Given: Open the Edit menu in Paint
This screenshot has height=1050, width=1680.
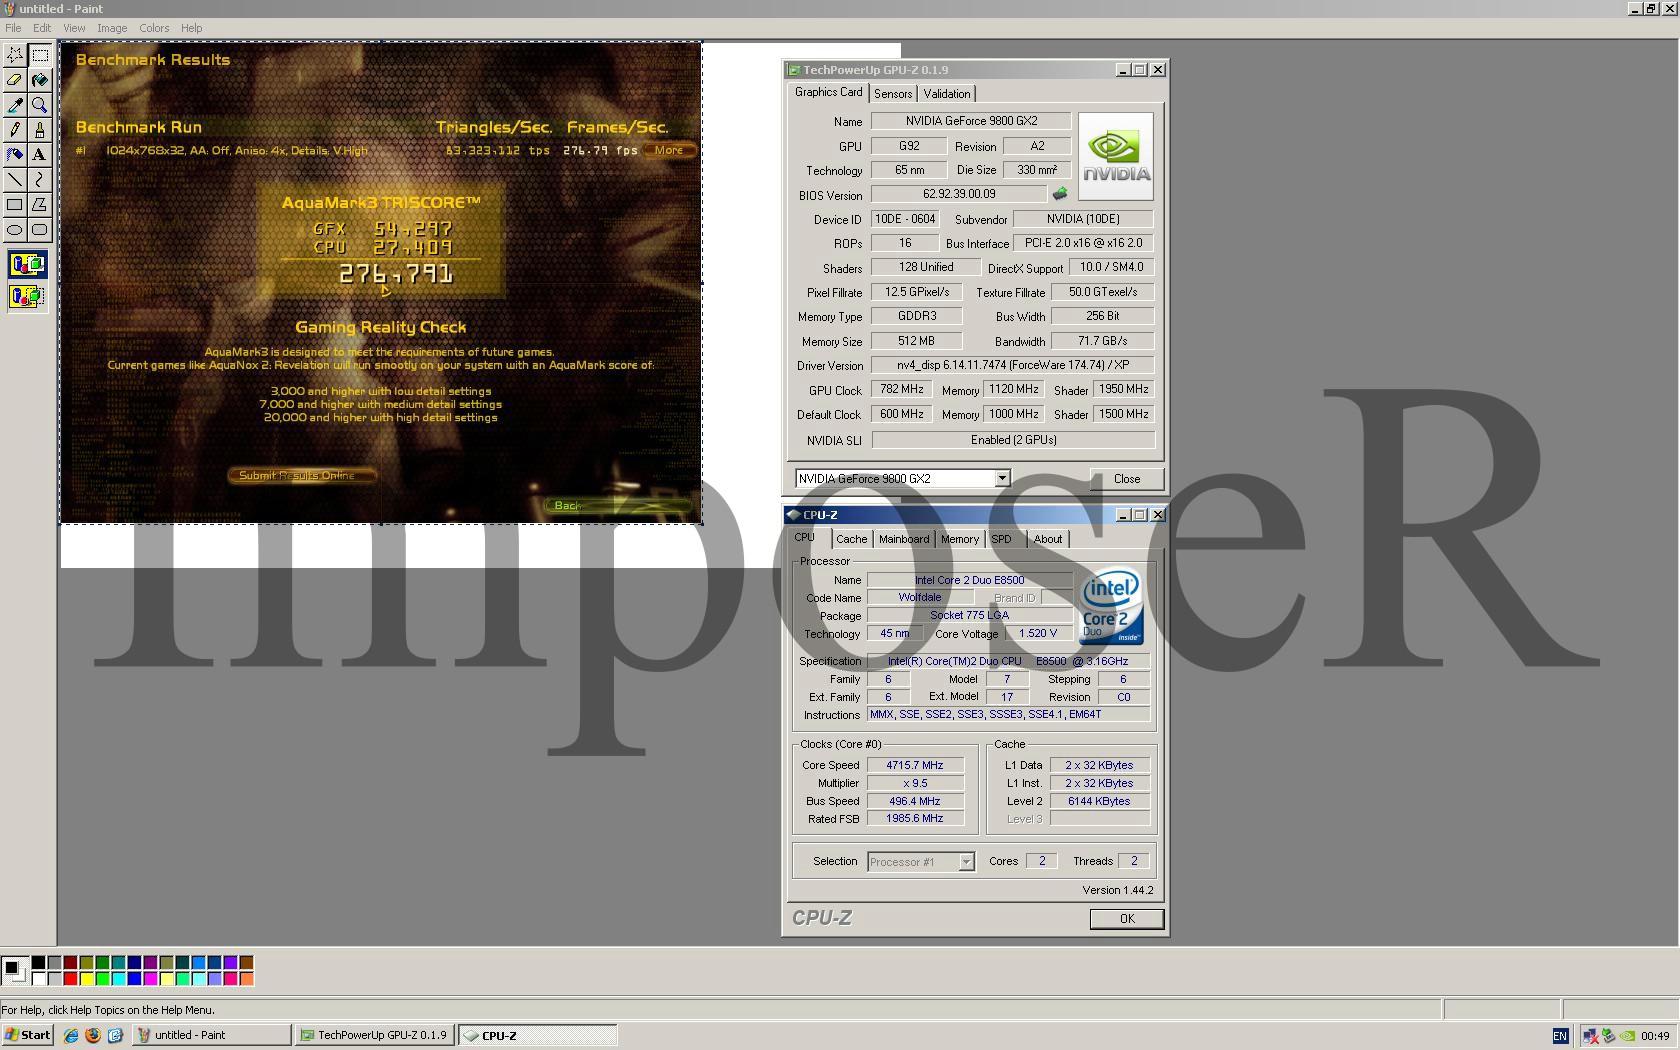Looking at the screenshot, I should 42,28.
